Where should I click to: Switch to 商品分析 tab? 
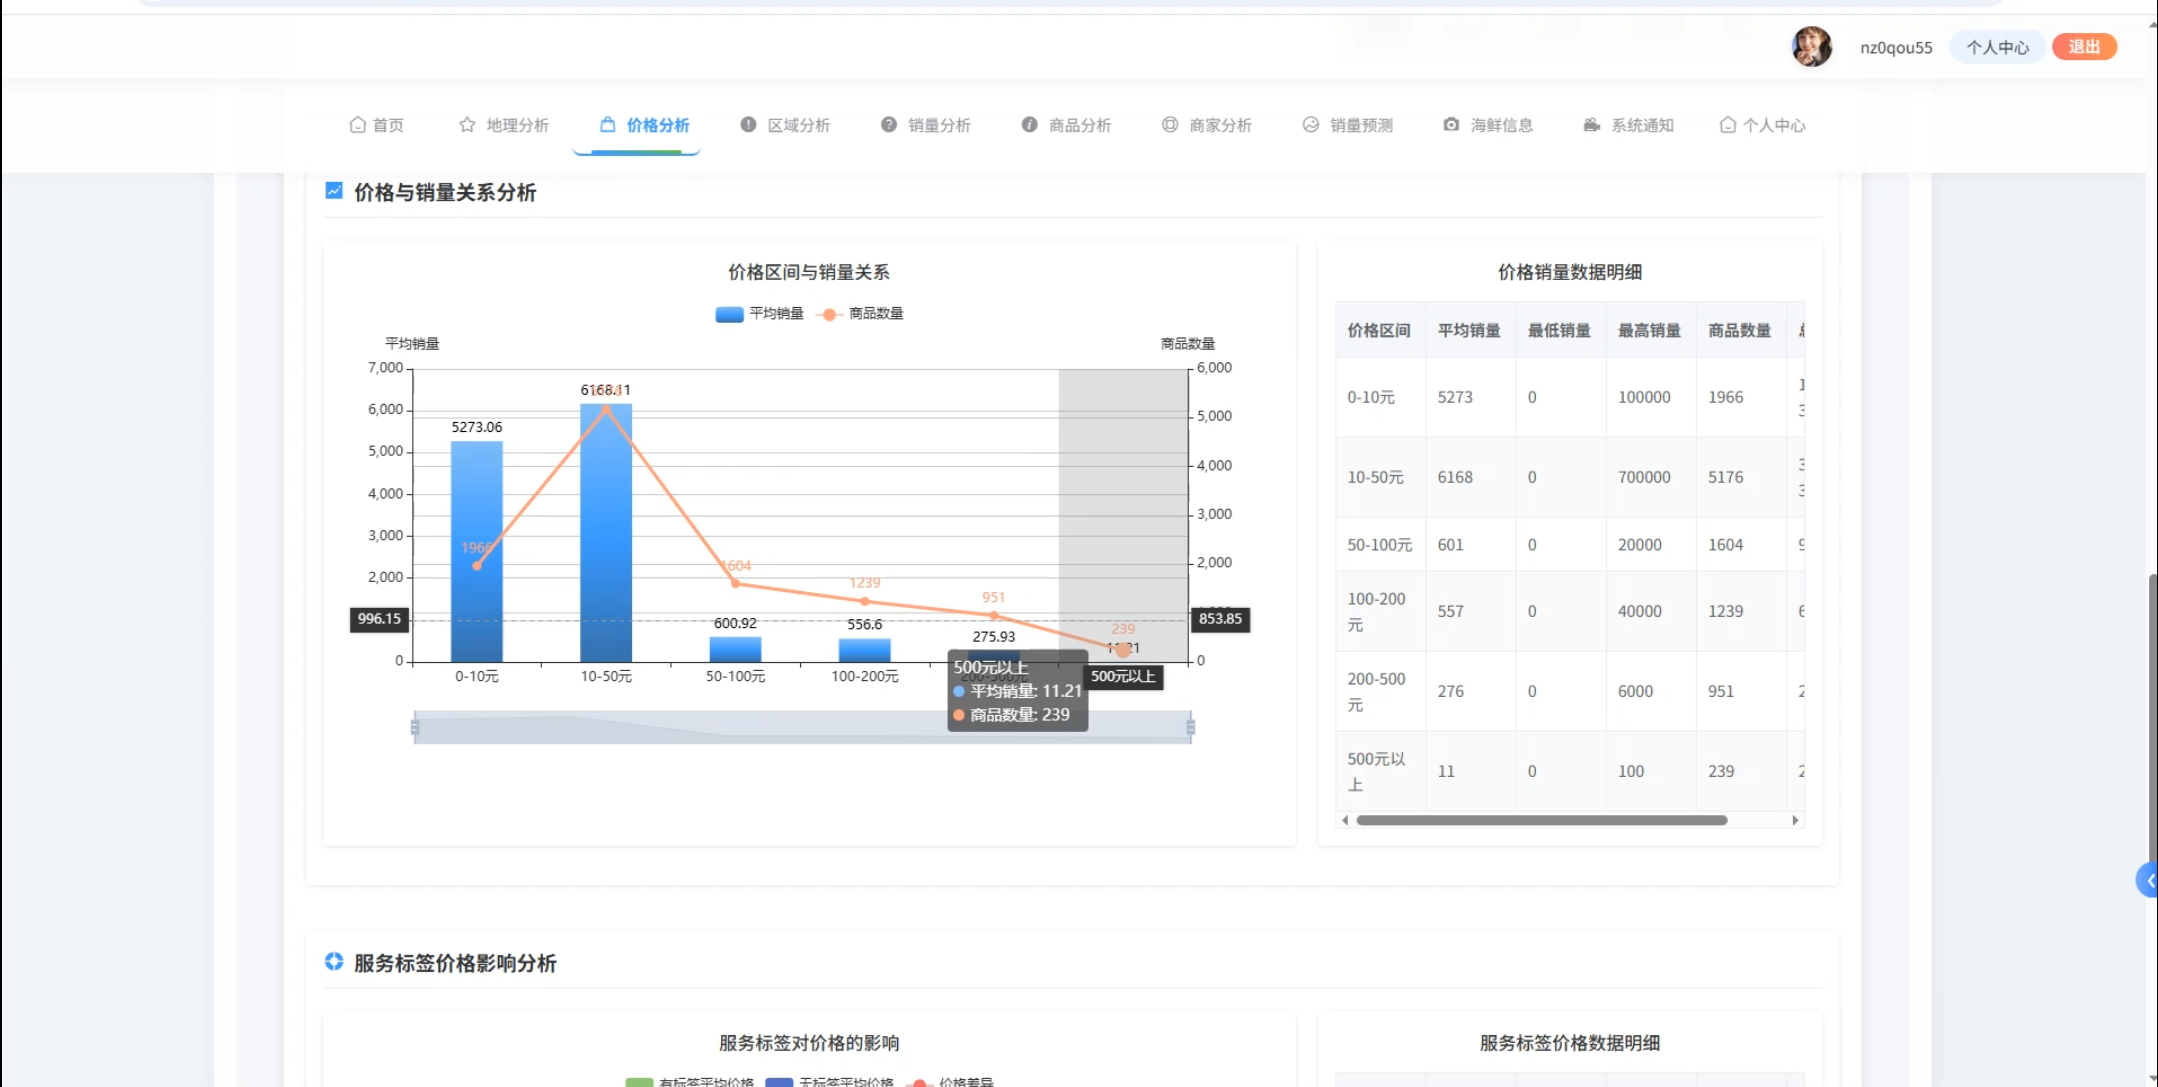coord(1067,125)
